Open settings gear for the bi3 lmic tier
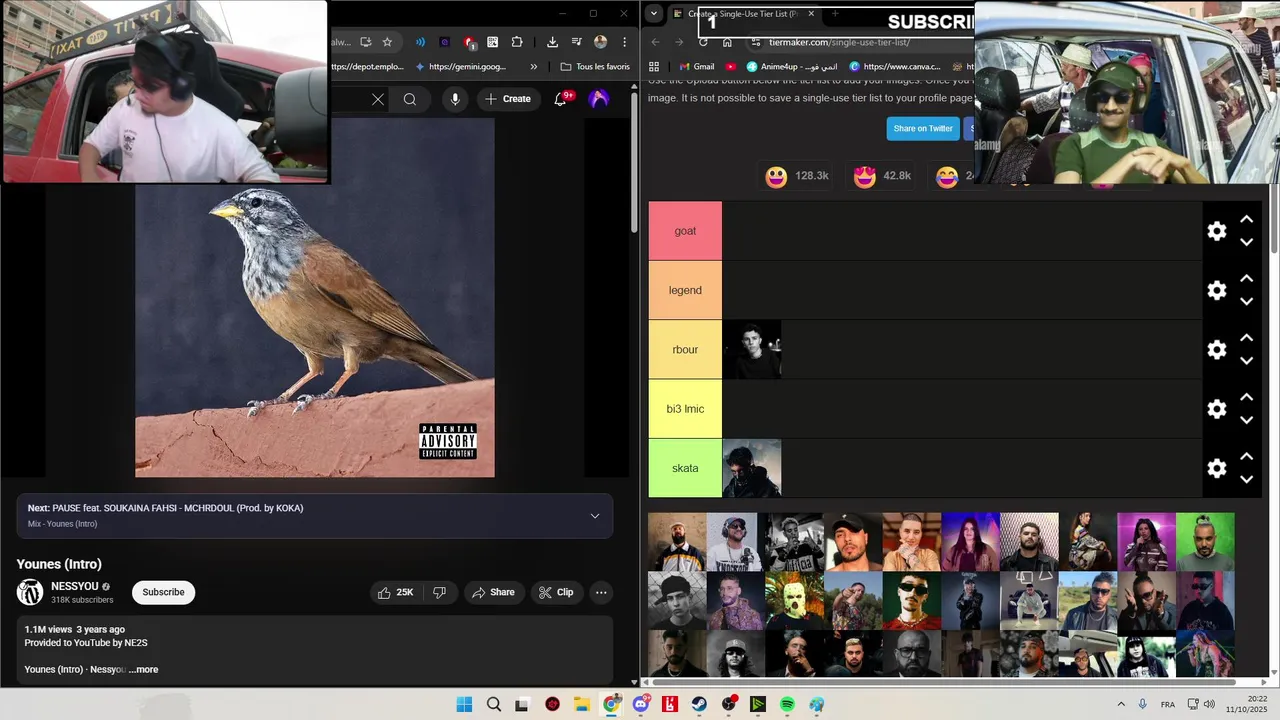The height and width of the screenshot is (720, 1280). click(1217, 409)
